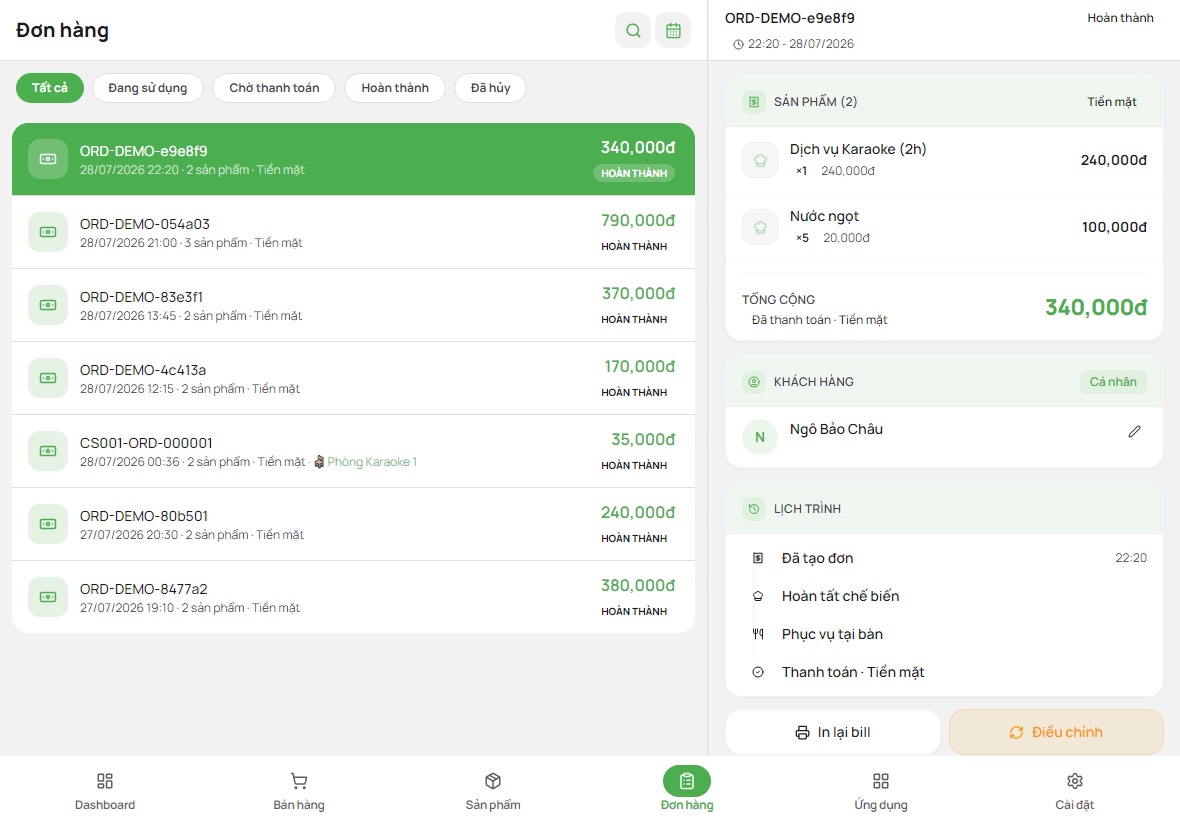This screenshot has height=820, width=1180.
Task: Select order ORD-DEMO-4c413a row
Action: [x=353, y=378]
